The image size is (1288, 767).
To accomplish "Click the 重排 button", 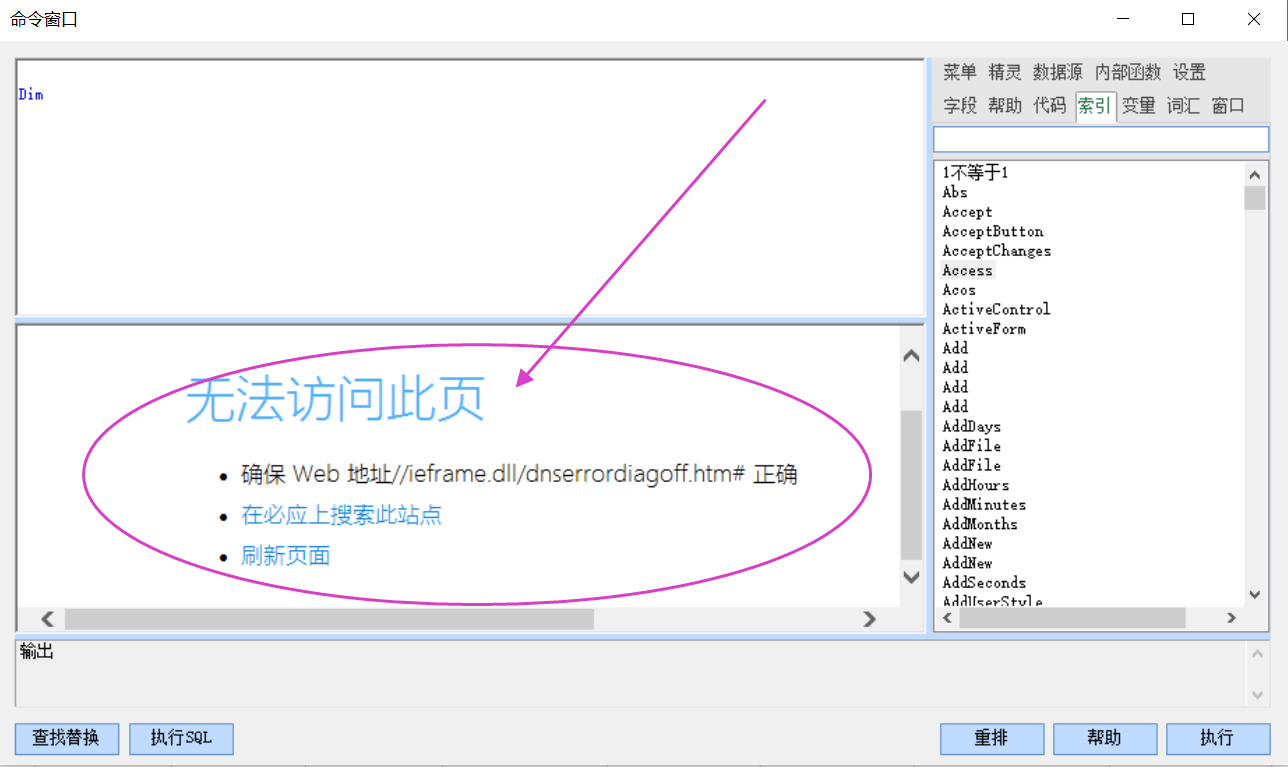I will pos(992,739).
